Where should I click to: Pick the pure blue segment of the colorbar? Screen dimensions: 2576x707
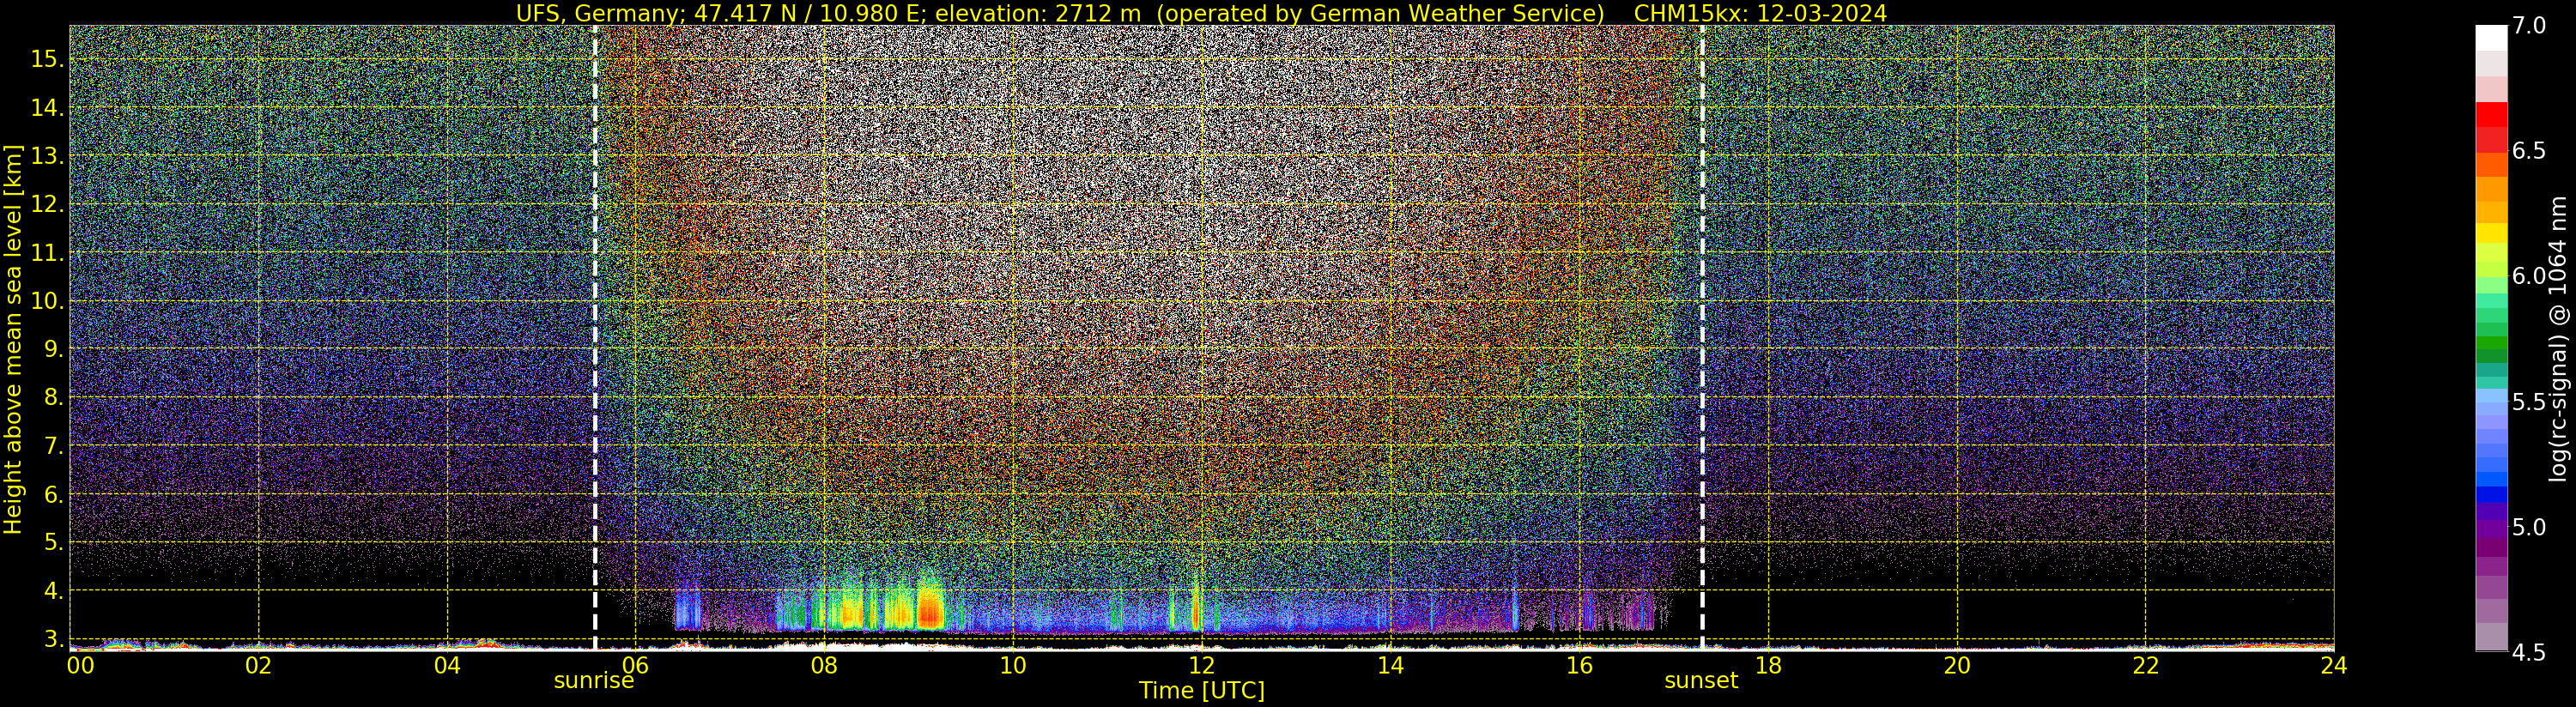2491,494
